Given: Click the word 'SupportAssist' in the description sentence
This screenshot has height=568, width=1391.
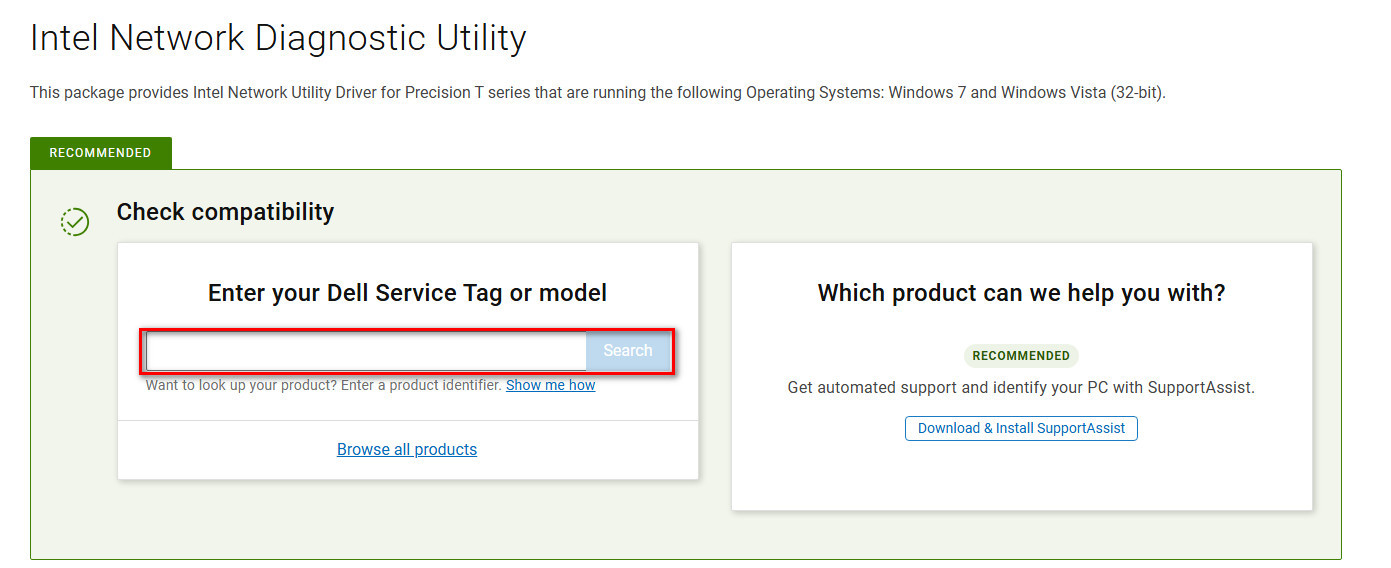Looking at the screenshot, I should tap(1199, 387).
